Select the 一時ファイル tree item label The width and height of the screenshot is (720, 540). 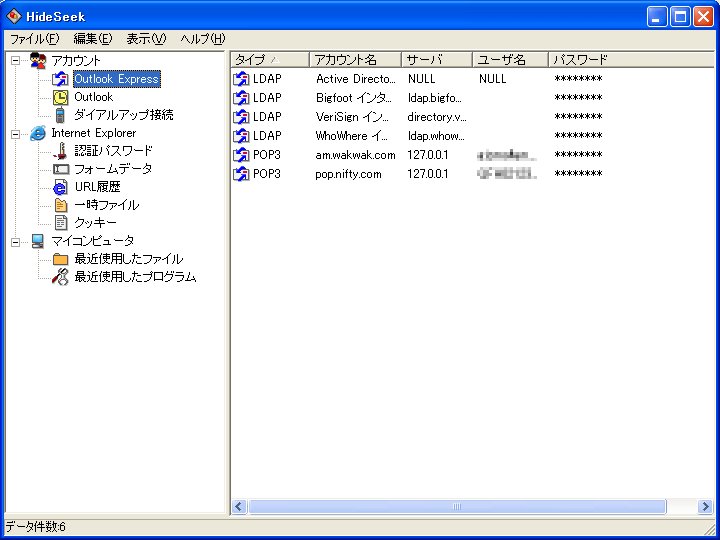tap(107, 205)
